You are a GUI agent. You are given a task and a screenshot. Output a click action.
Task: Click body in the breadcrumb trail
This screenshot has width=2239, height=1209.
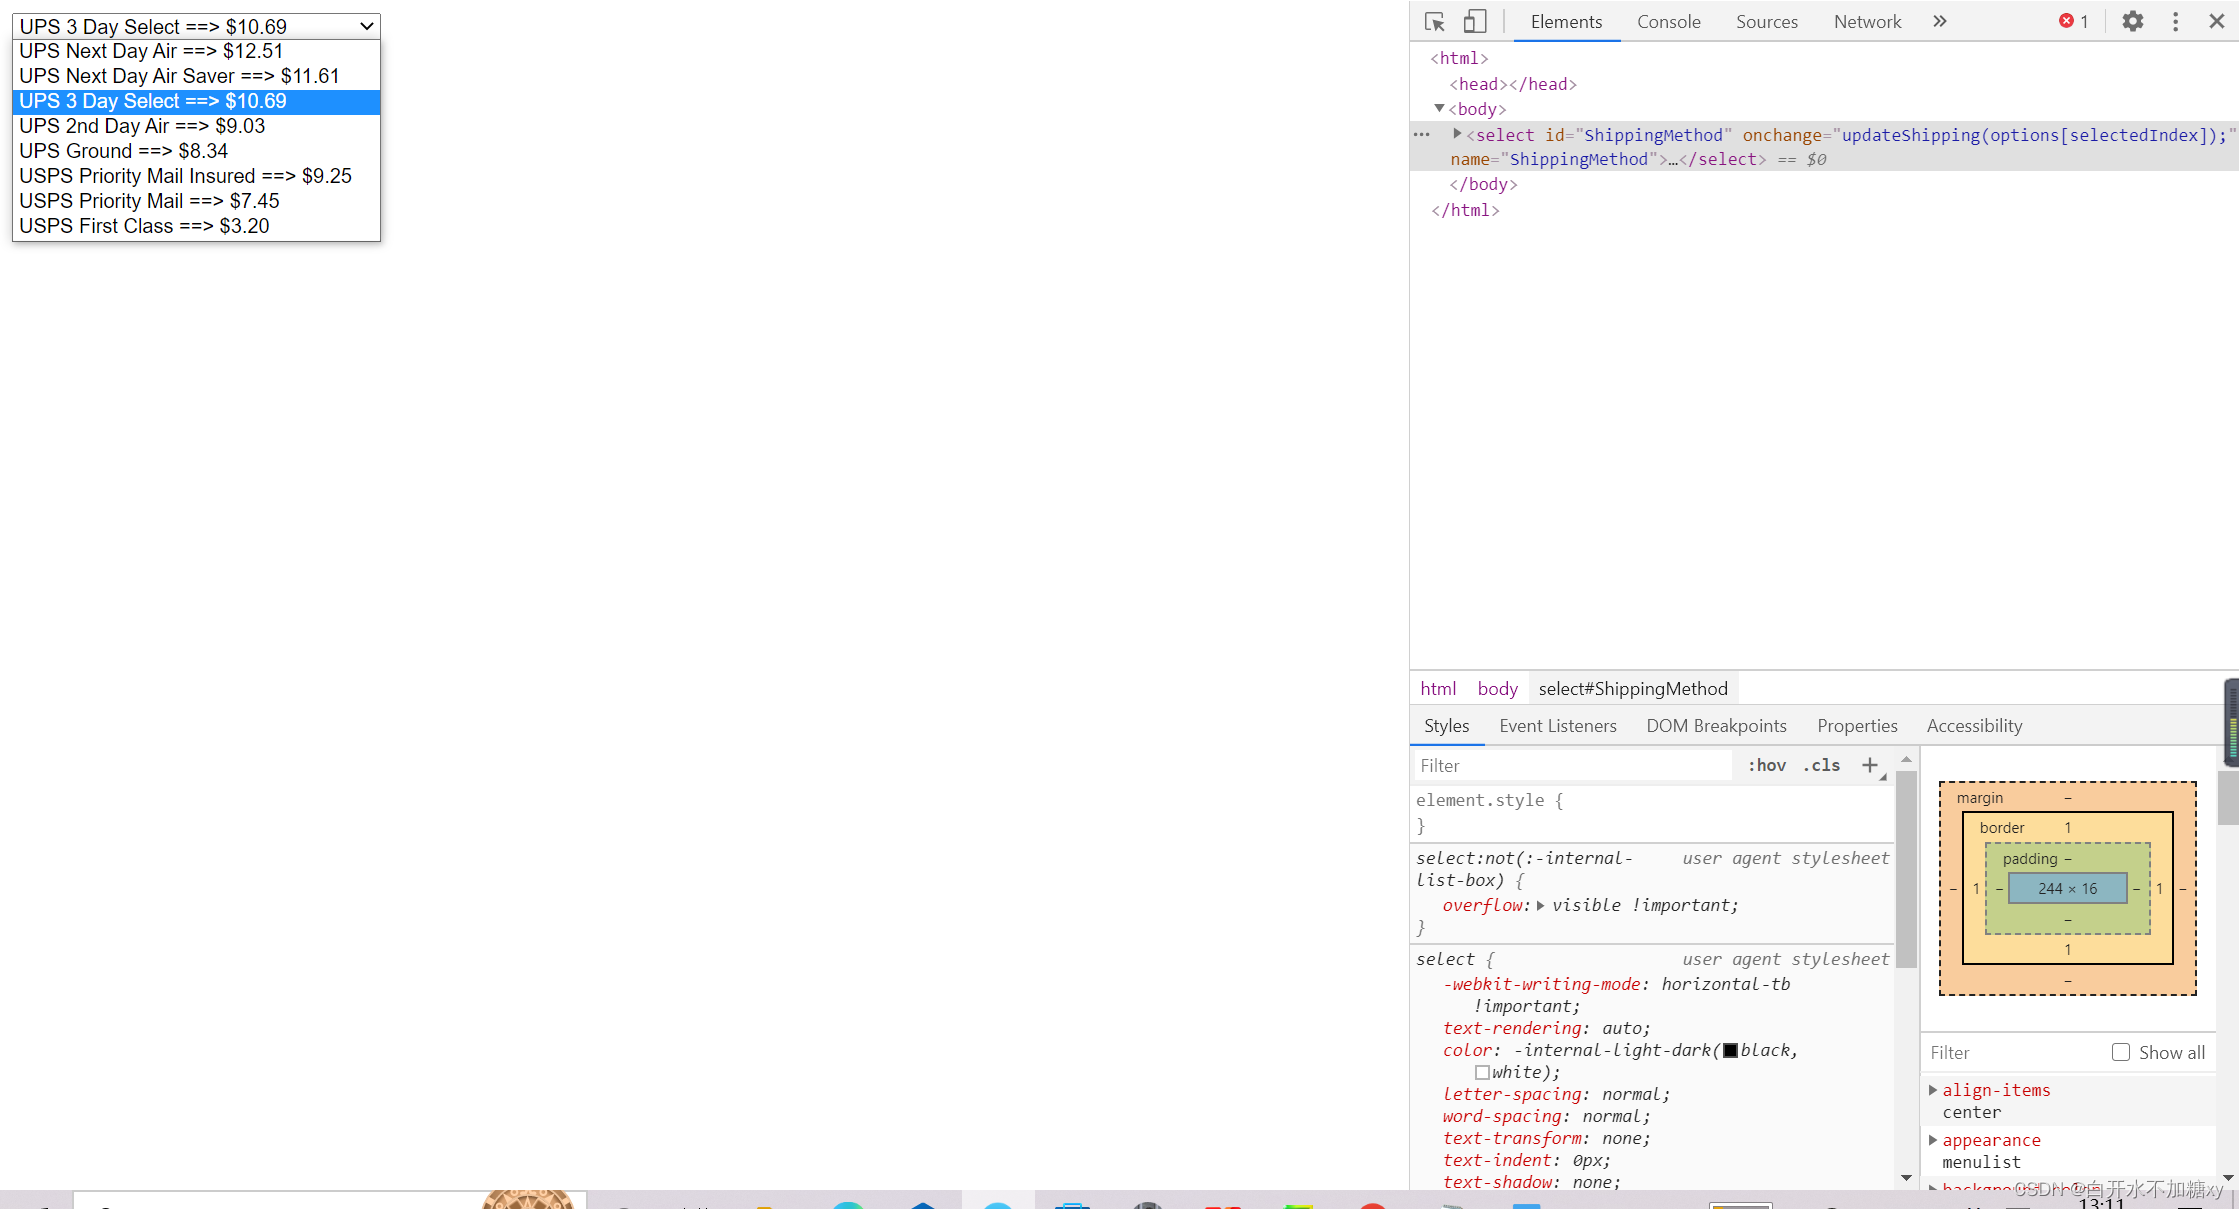[1497, 689]
